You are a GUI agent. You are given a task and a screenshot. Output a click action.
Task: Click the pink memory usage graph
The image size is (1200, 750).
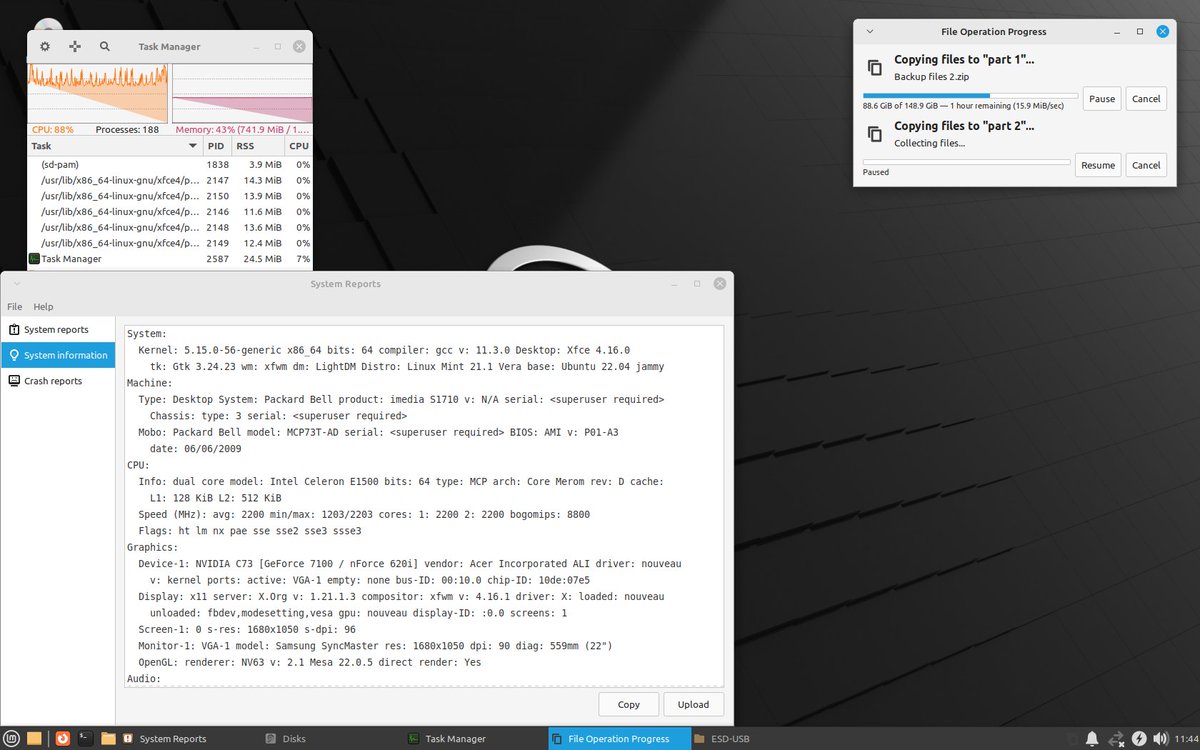coord(242,93)
